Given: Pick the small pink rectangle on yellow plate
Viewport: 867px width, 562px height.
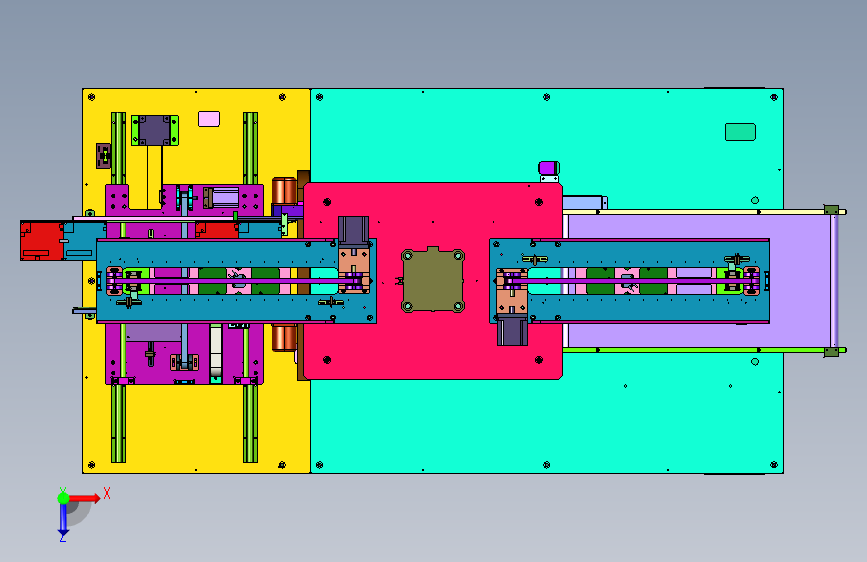Looking at the screenshot, I should click(209, 119).
